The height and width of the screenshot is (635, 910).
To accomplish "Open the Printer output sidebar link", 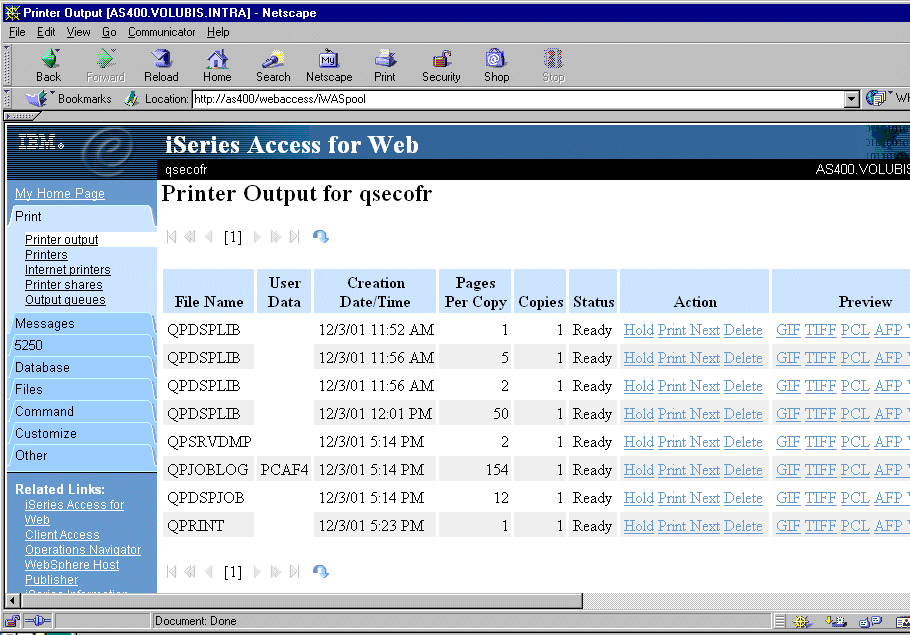I will pos(62,239).
